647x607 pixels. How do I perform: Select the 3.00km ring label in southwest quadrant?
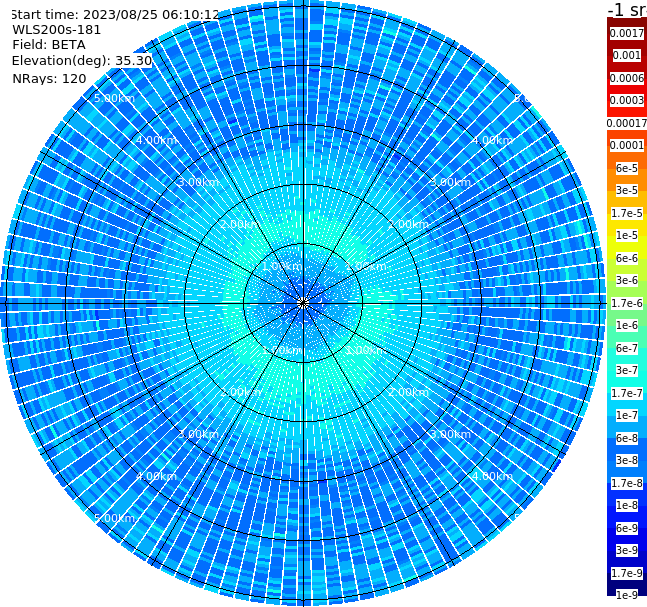pos(198,434)
